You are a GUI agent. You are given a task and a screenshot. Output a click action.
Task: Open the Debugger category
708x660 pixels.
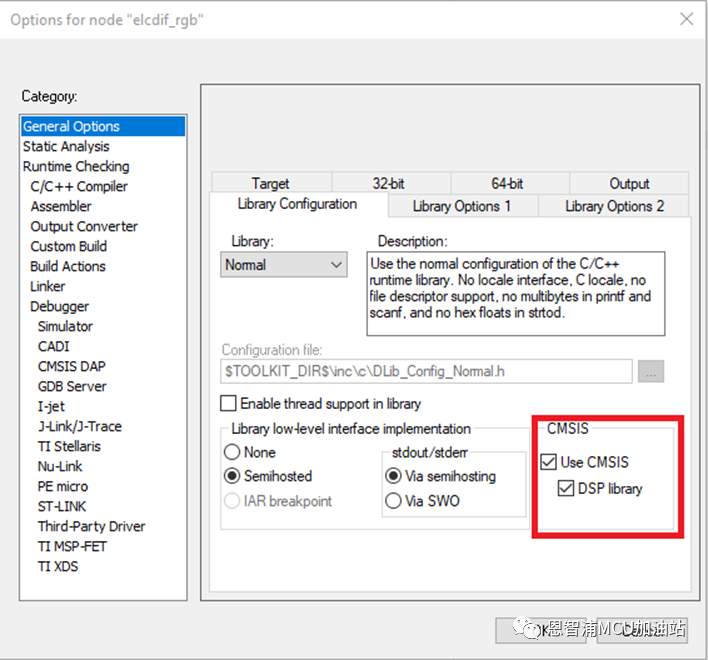[59, 307]
